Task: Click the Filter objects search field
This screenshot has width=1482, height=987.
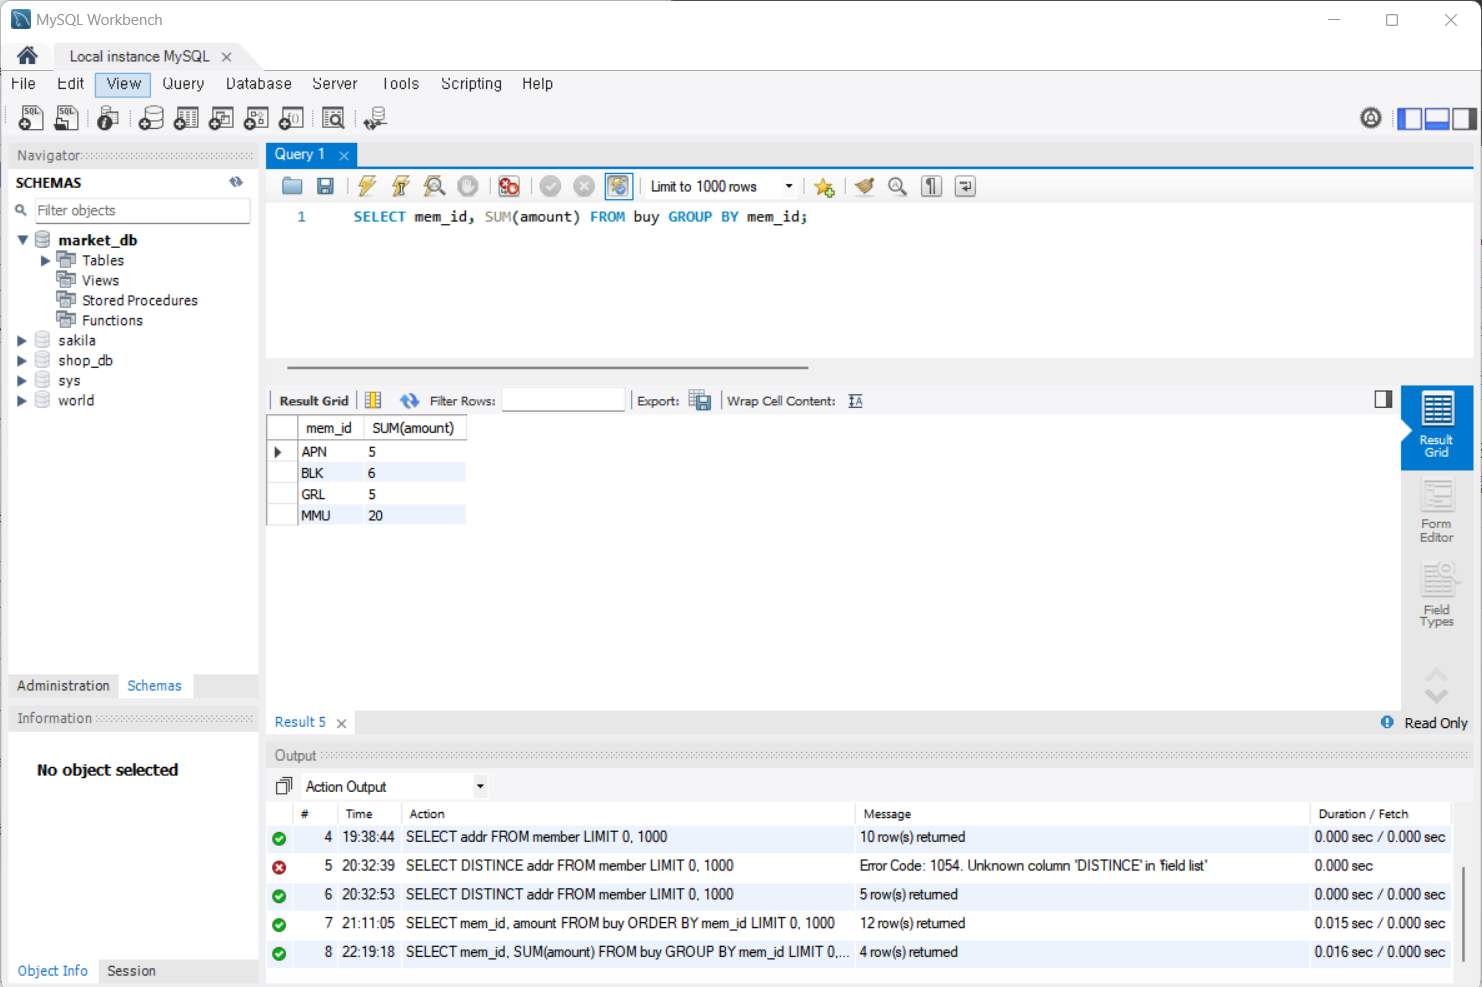Action: (142, 210)
